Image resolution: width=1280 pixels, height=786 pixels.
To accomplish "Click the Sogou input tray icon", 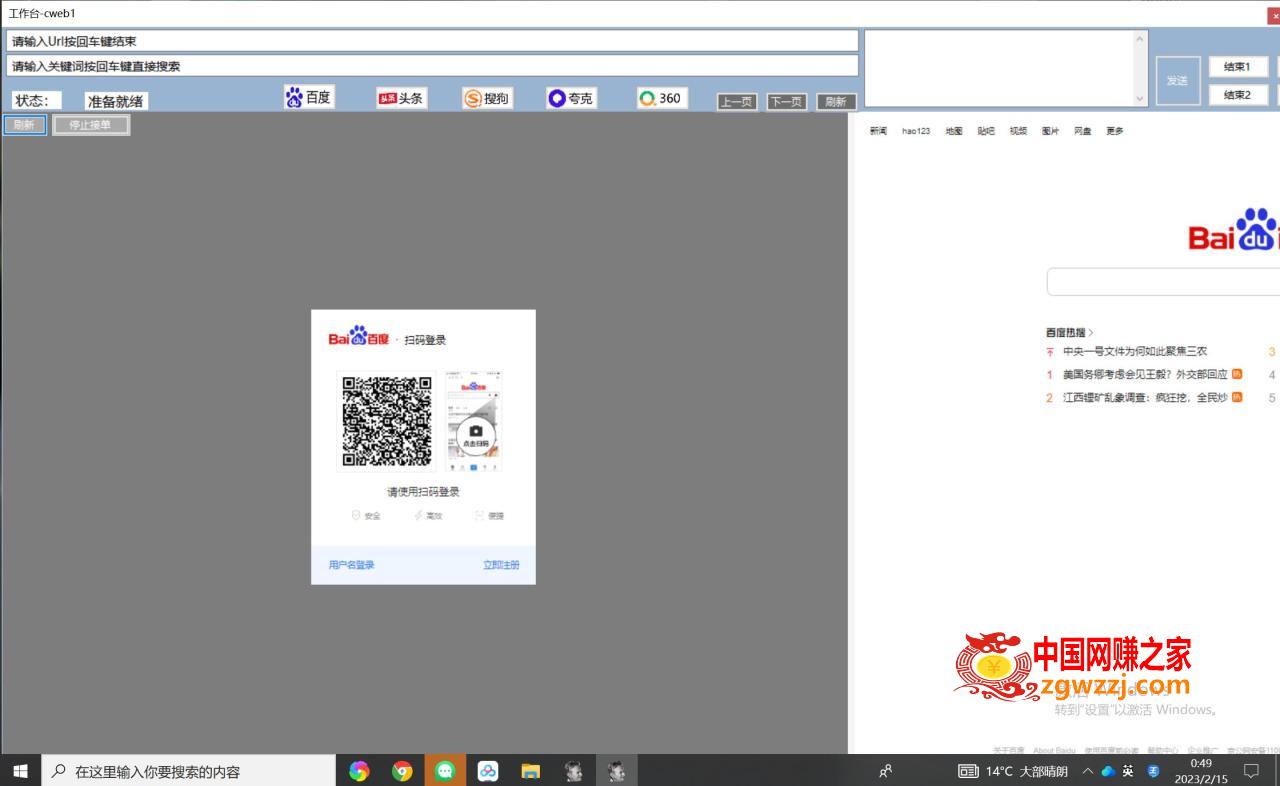I will pyautogui.click(x=1153, y=771).
